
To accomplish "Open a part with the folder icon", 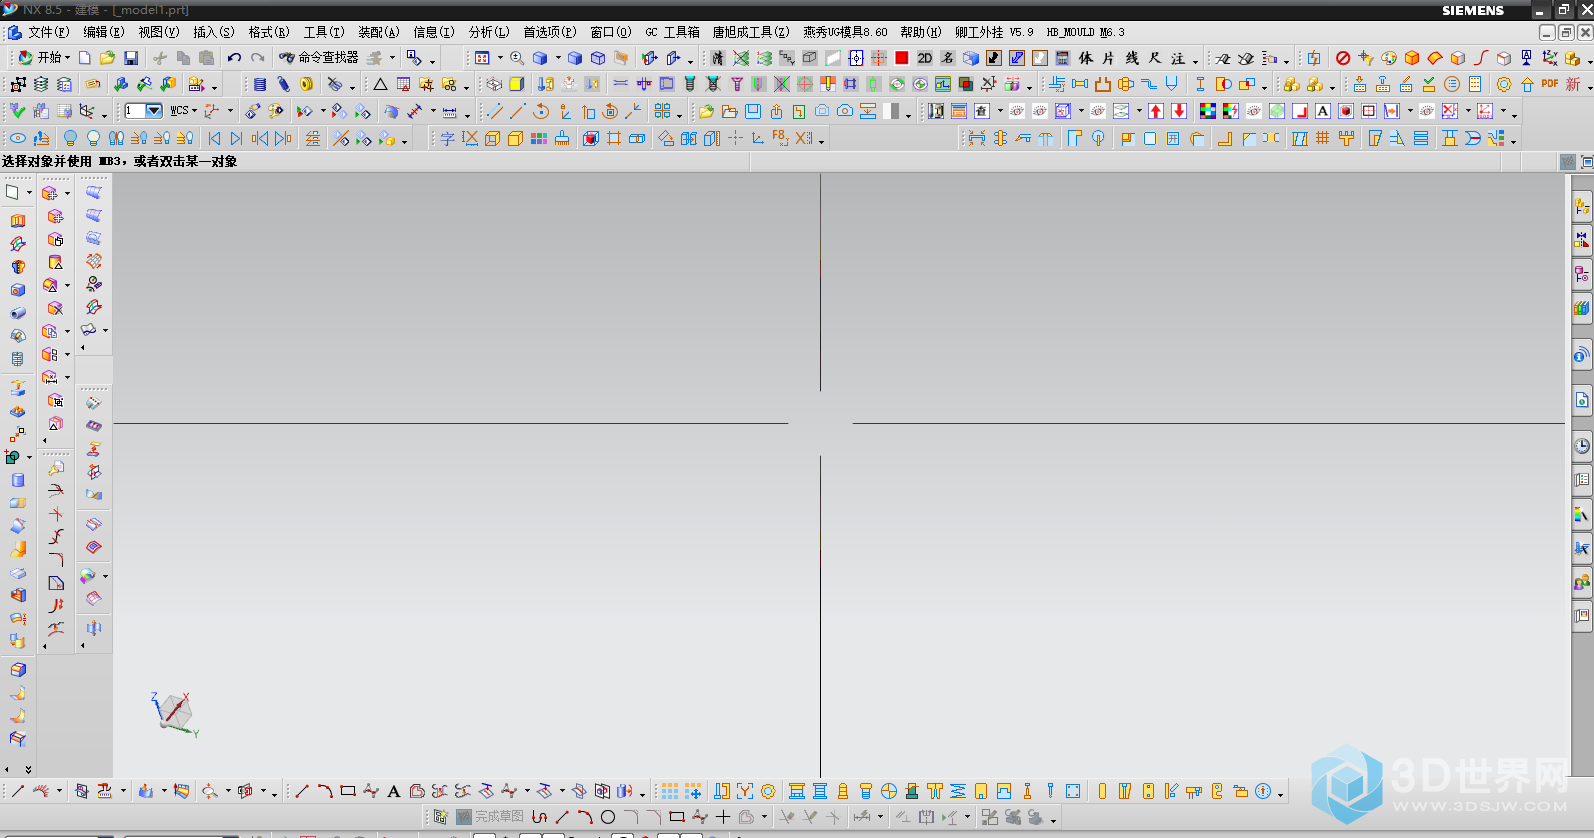I will point(107,58).
